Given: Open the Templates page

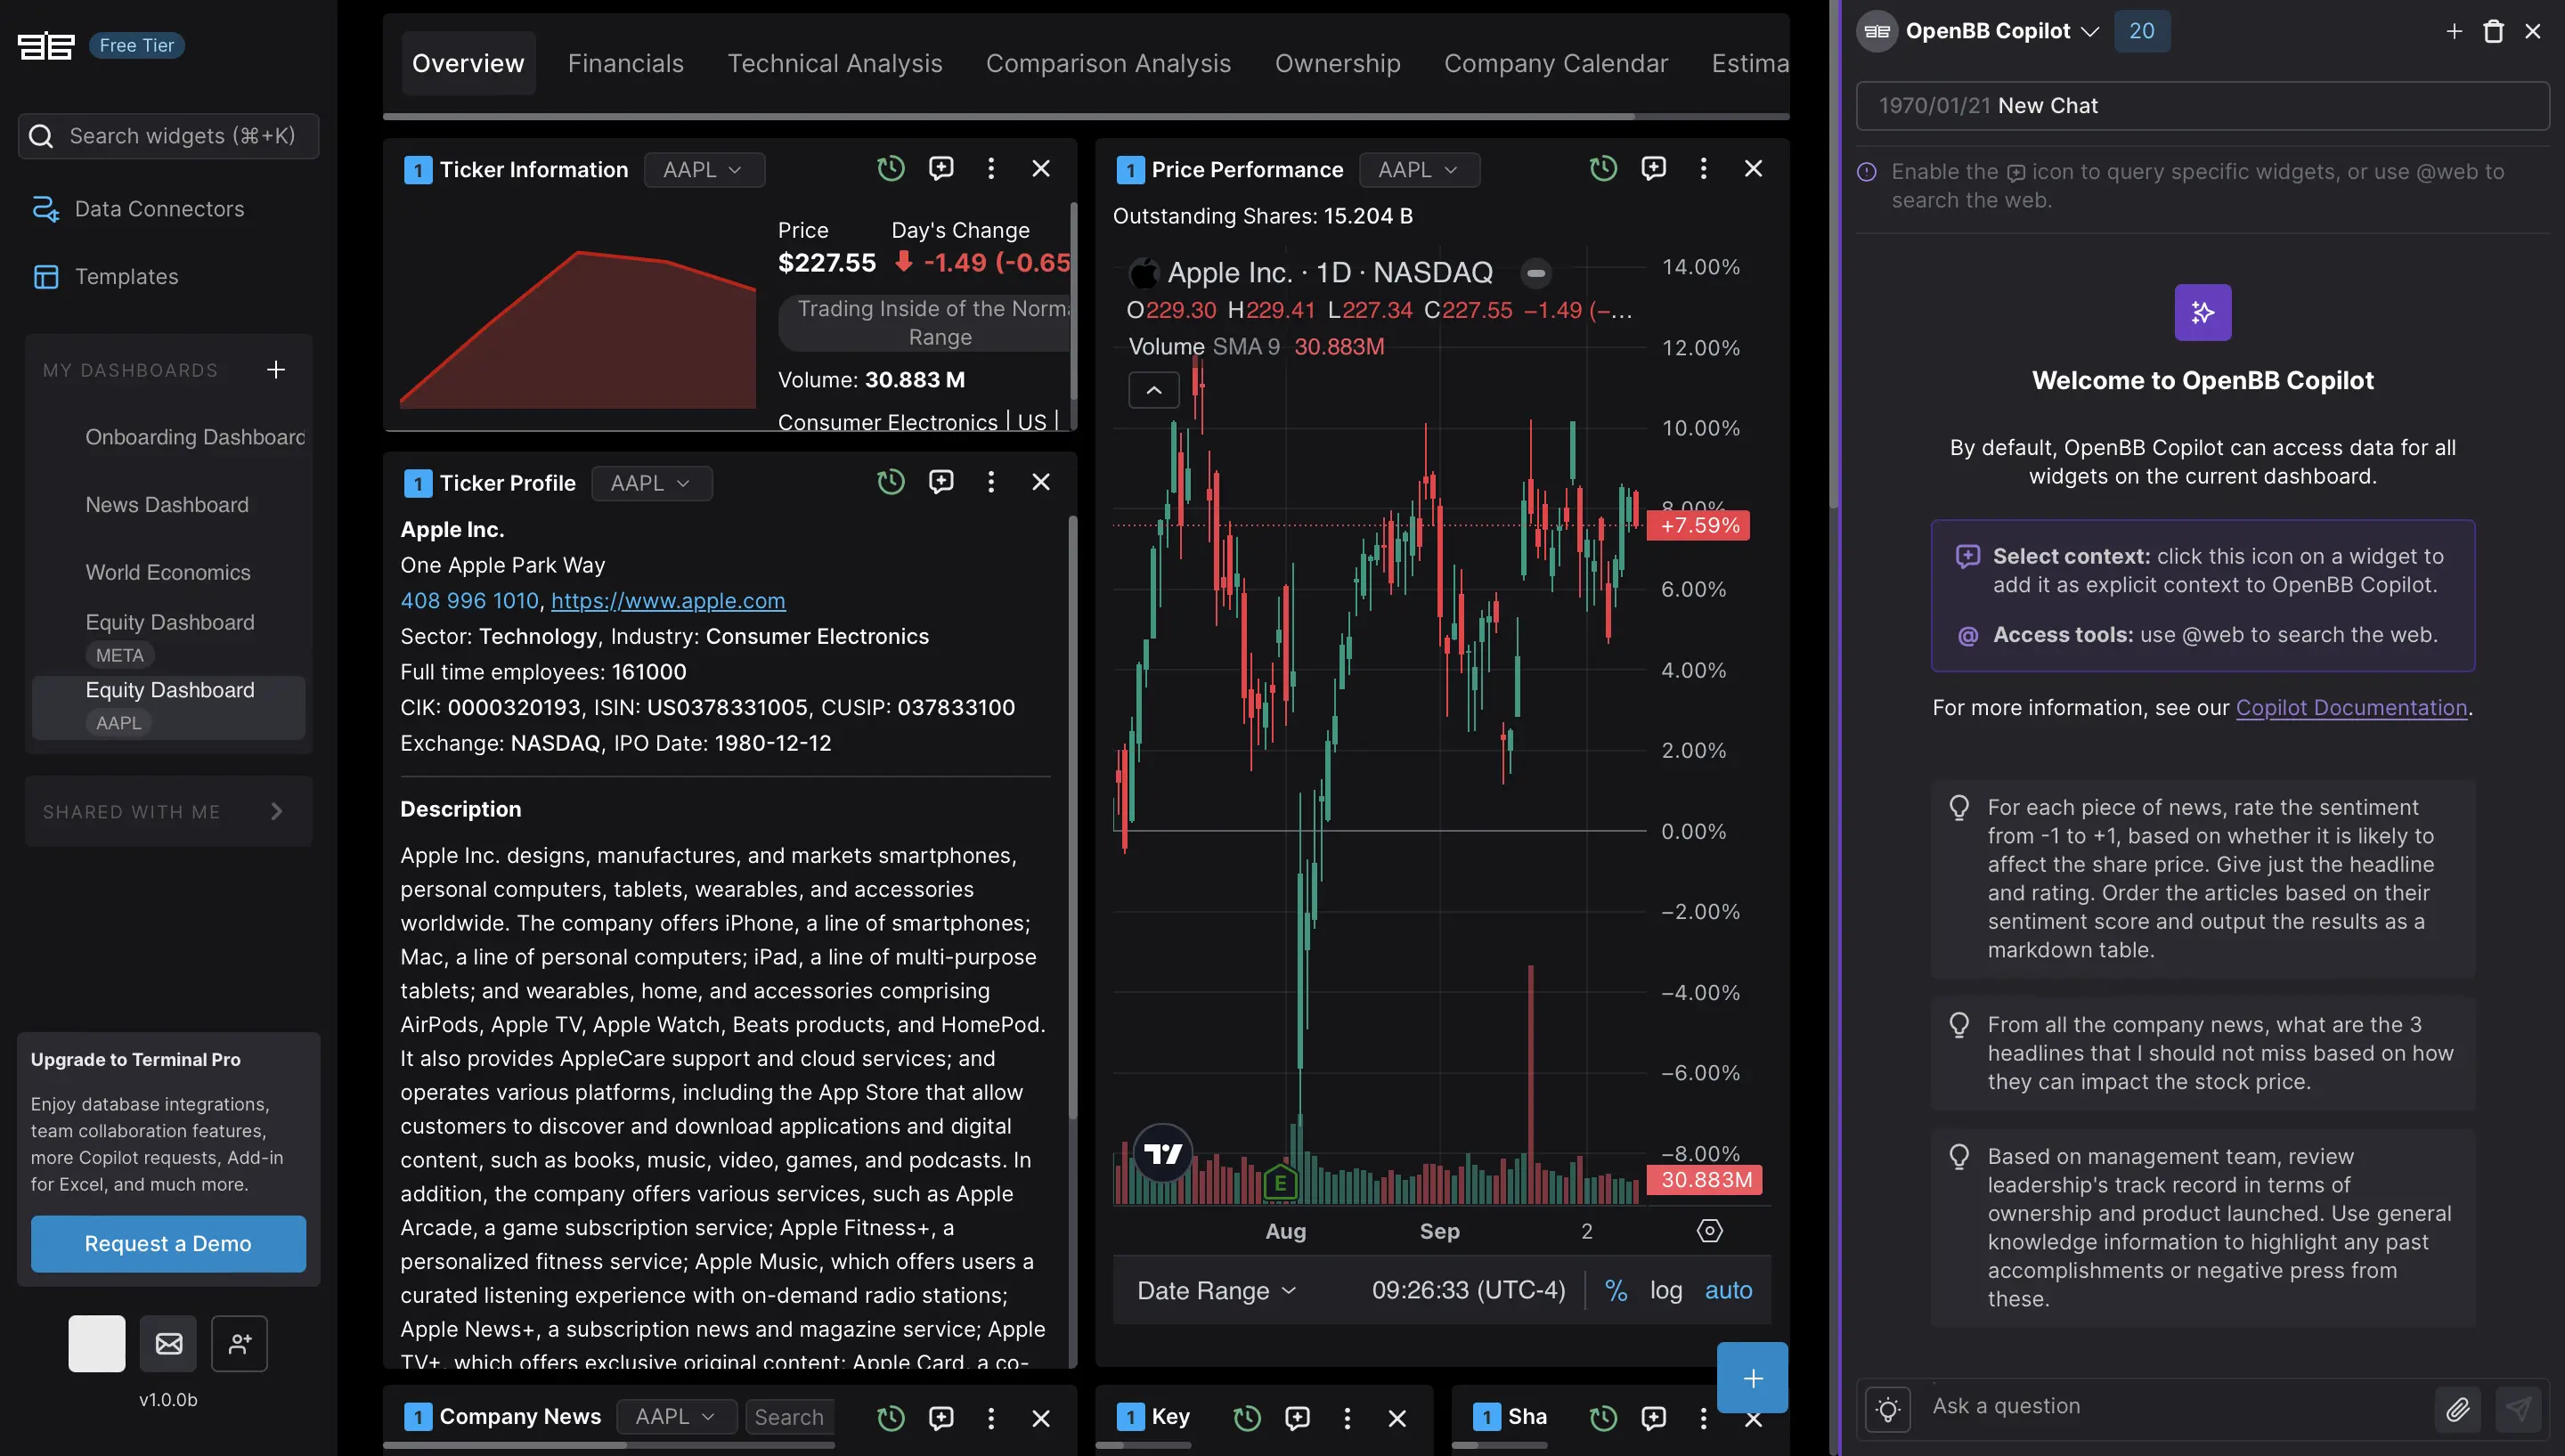Looking at the screenshot, I should (x=106, y=276).
